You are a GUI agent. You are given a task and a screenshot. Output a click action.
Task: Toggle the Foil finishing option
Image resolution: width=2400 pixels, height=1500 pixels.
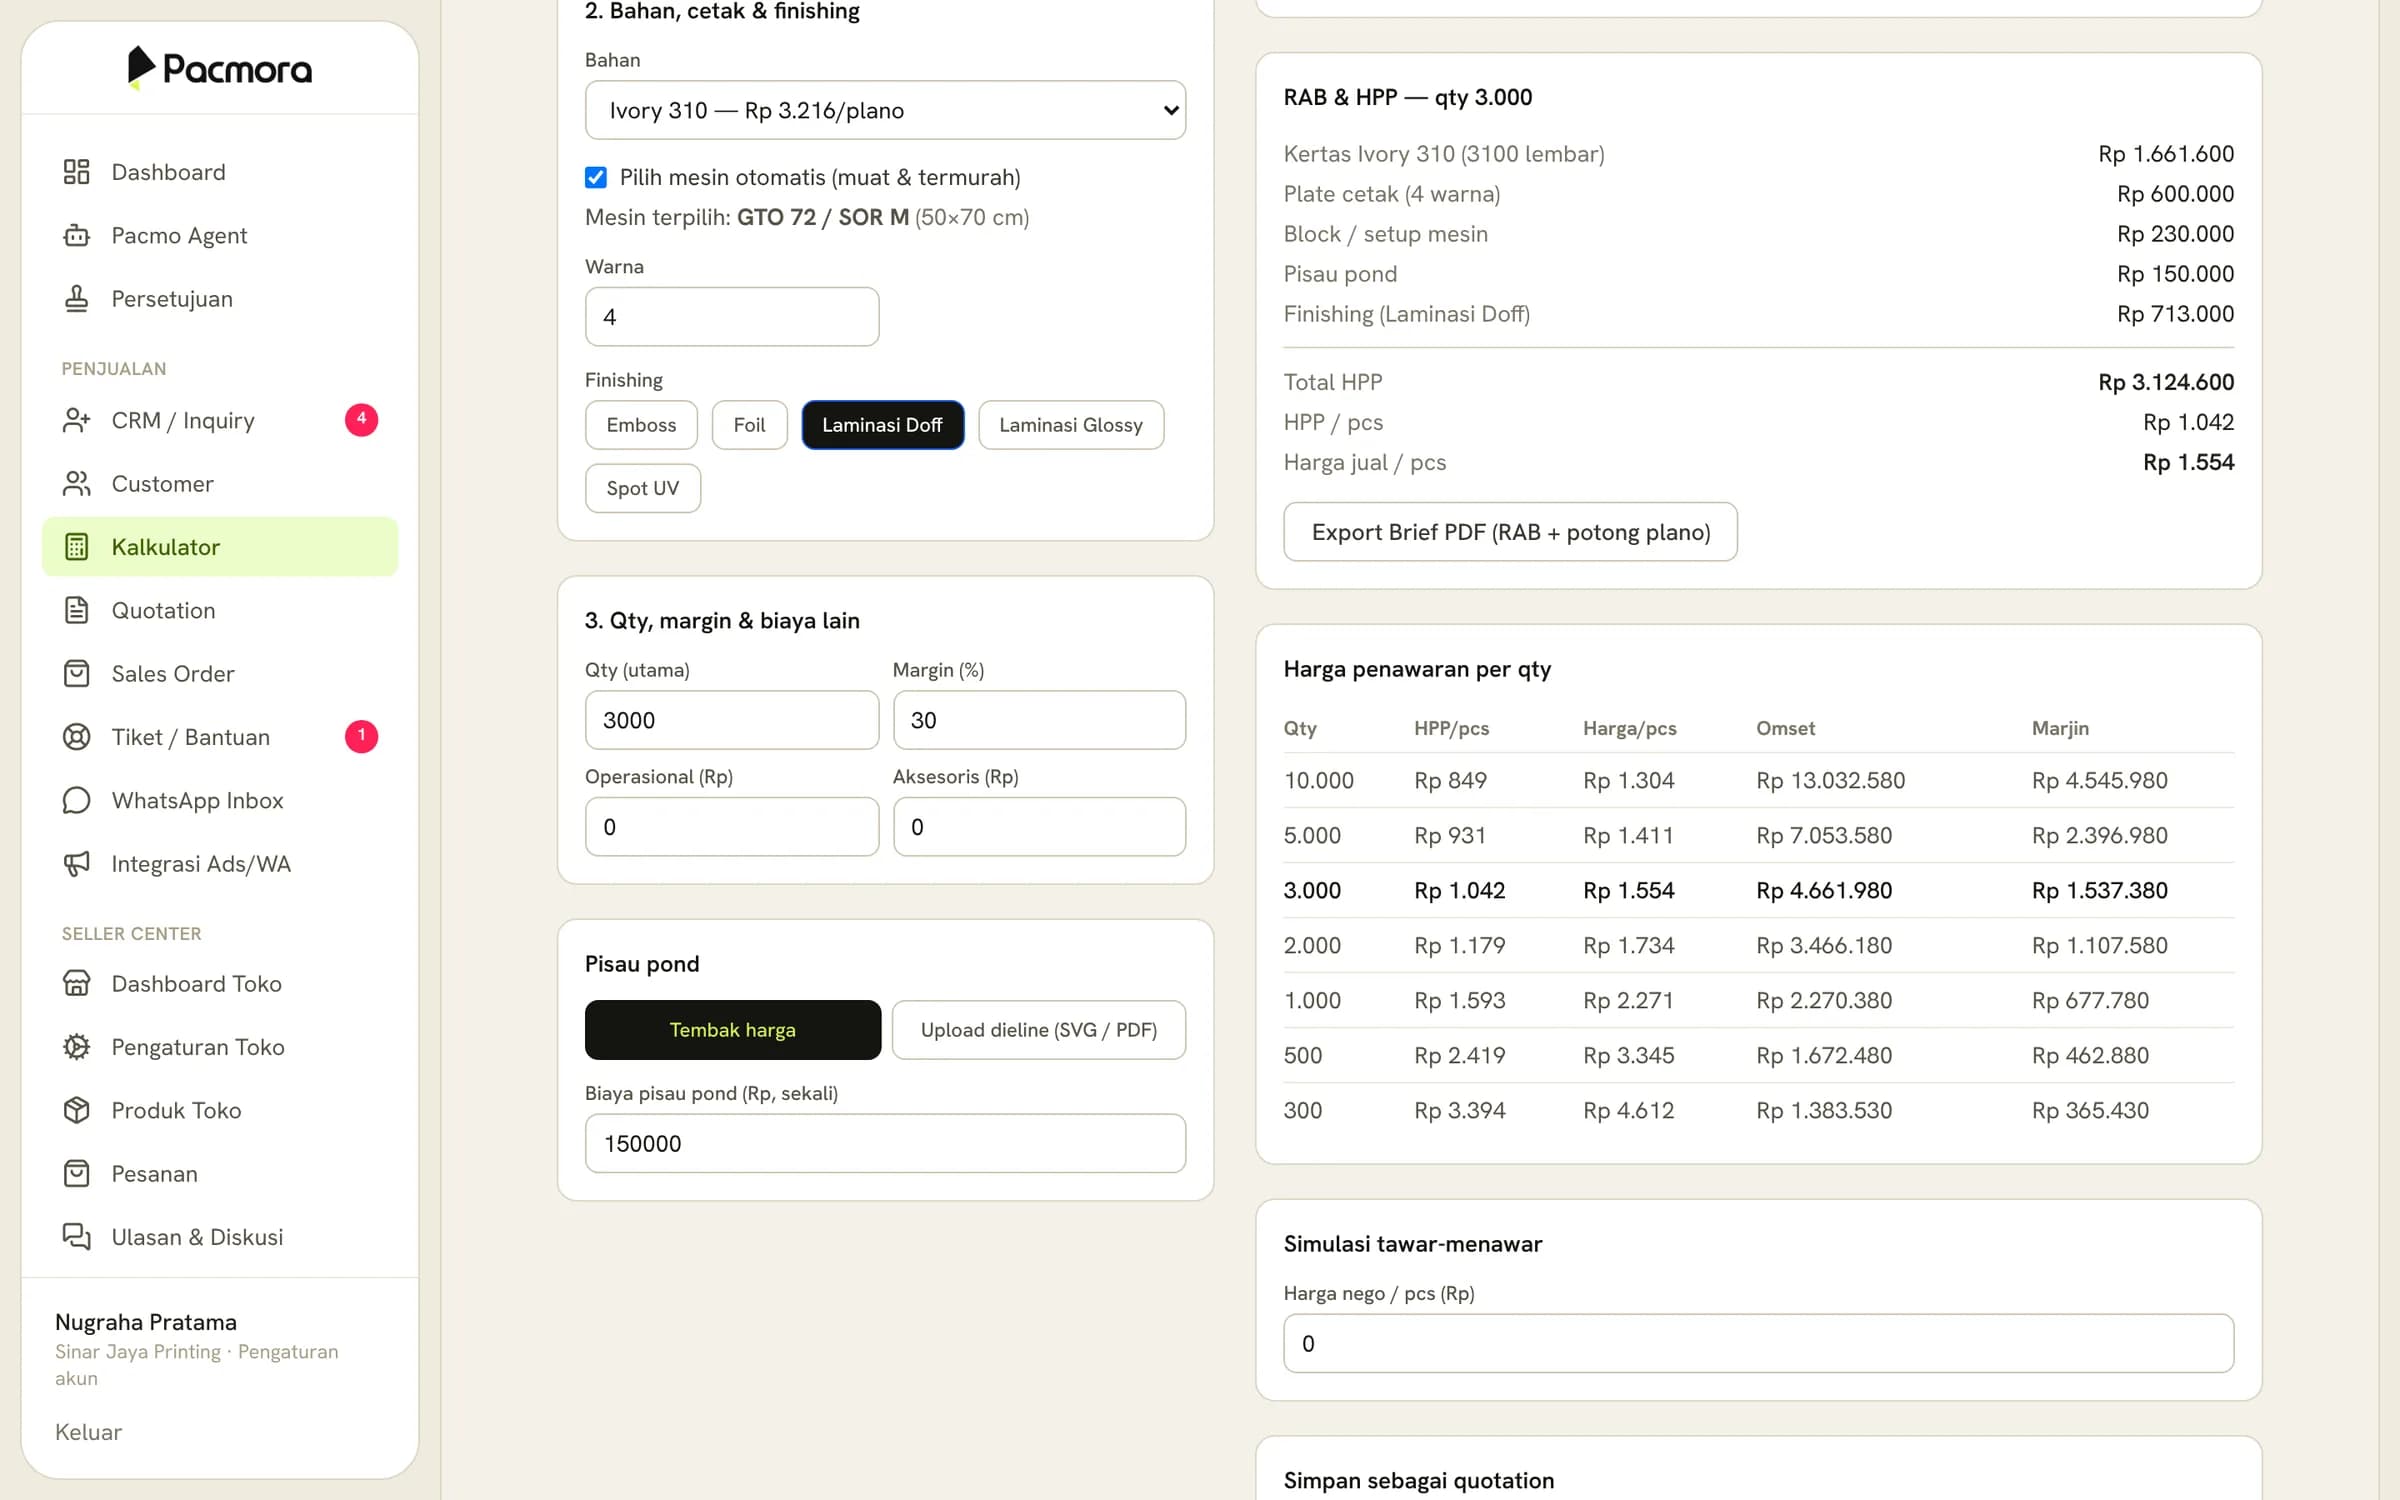tap(749, 425)
